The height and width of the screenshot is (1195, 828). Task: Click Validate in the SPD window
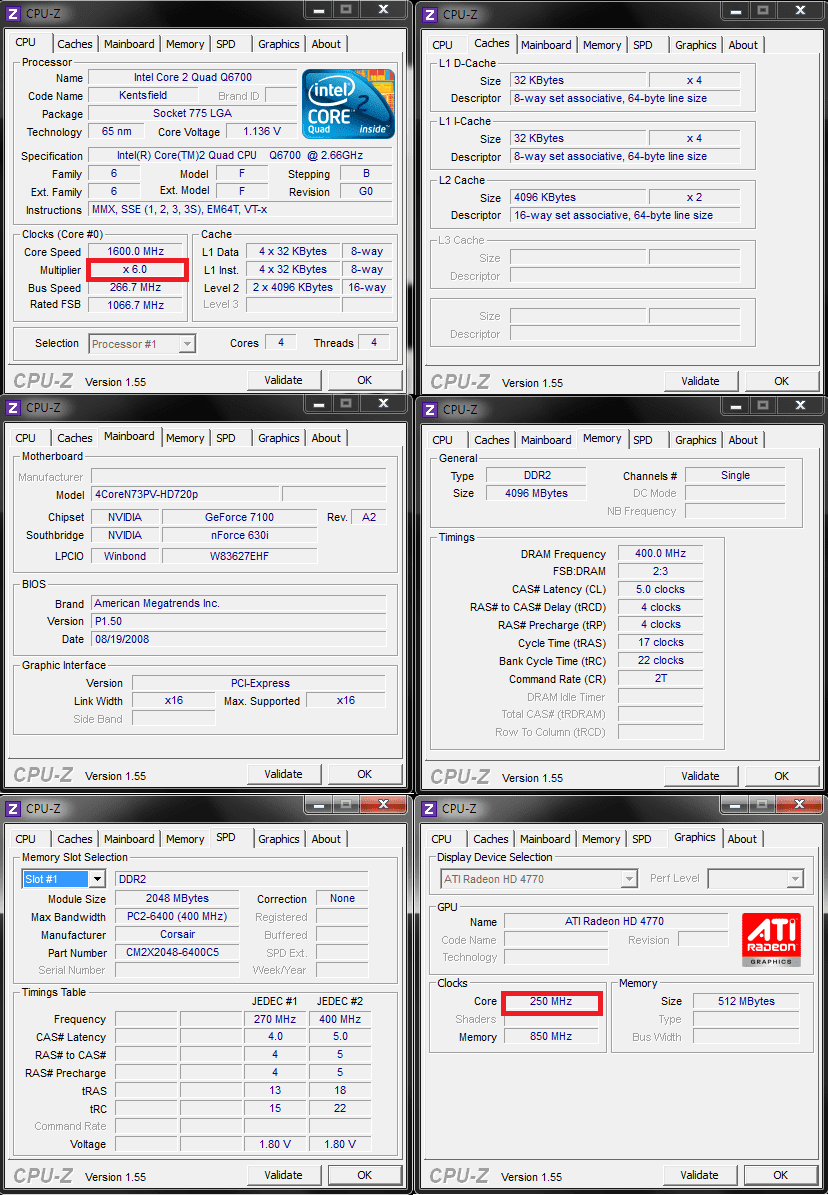pyautogui.click(x=284, y=1175)
